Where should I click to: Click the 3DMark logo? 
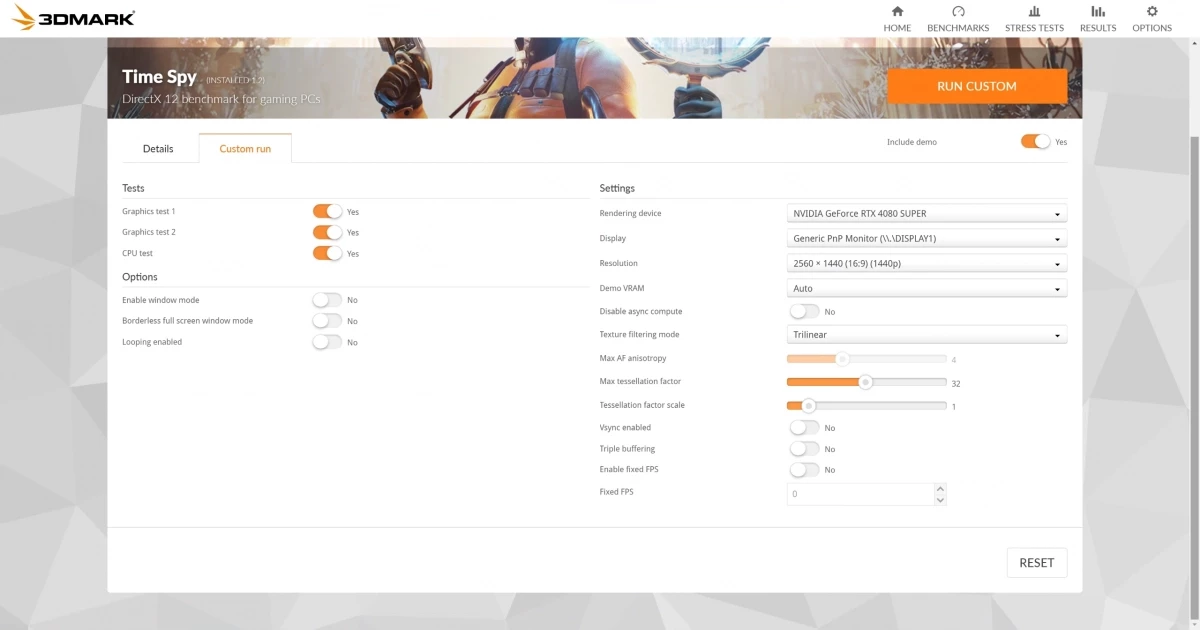click(x=72, y=18)
